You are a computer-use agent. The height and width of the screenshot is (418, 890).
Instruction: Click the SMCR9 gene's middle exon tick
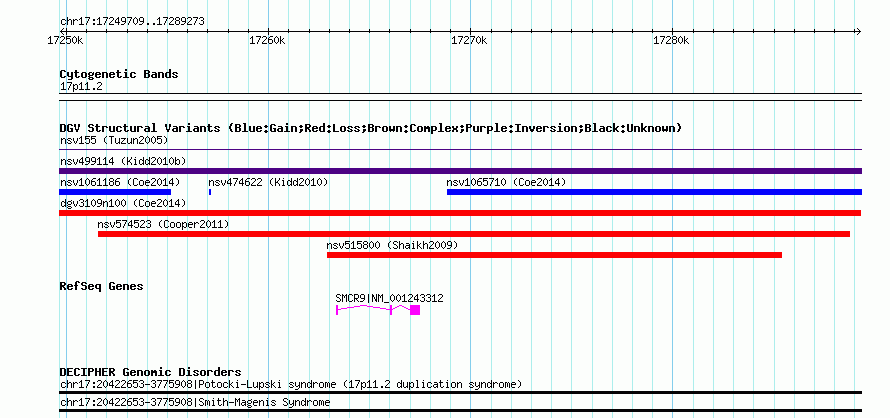(391, 310)
